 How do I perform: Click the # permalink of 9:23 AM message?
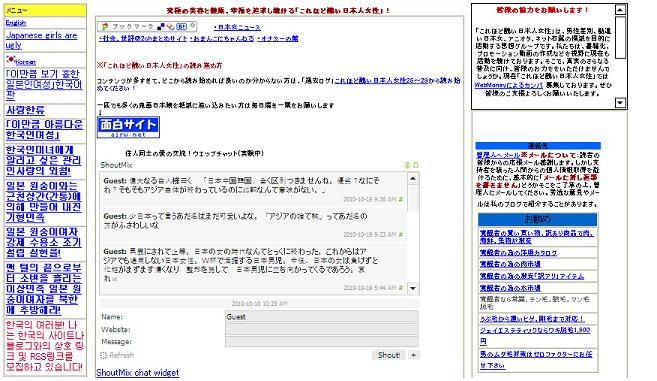(x=401, y=235)
